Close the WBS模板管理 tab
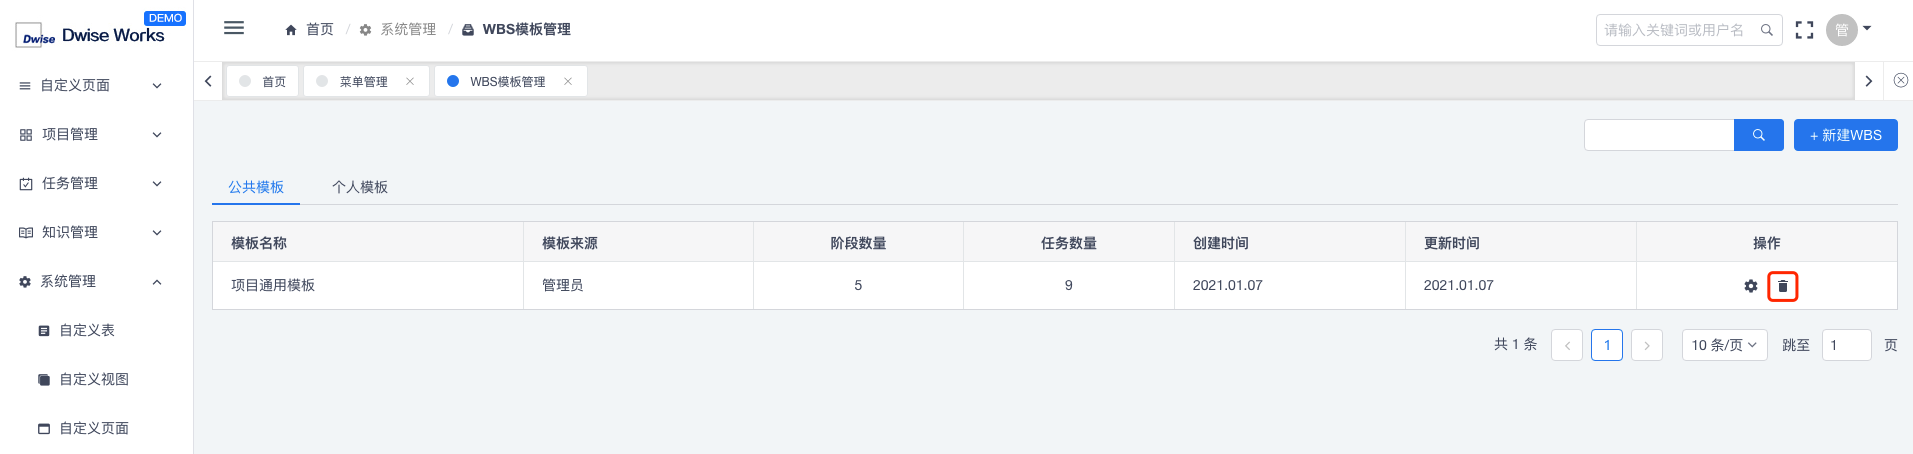 pyautogui.click(x=568, y=82)
